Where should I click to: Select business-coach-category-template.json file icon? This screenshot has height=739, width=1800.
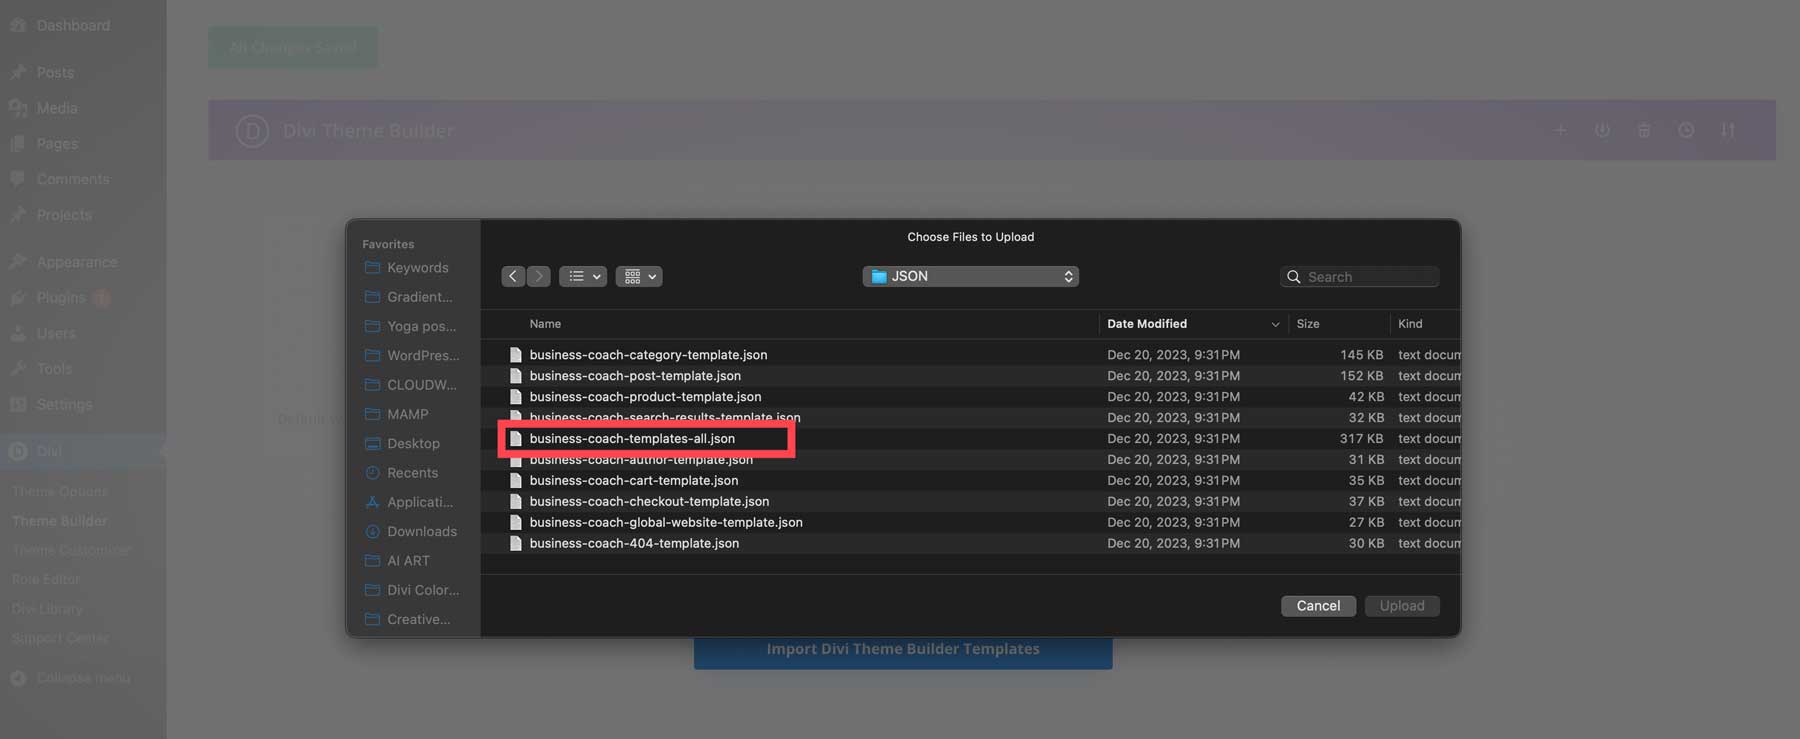click(516, 355)
